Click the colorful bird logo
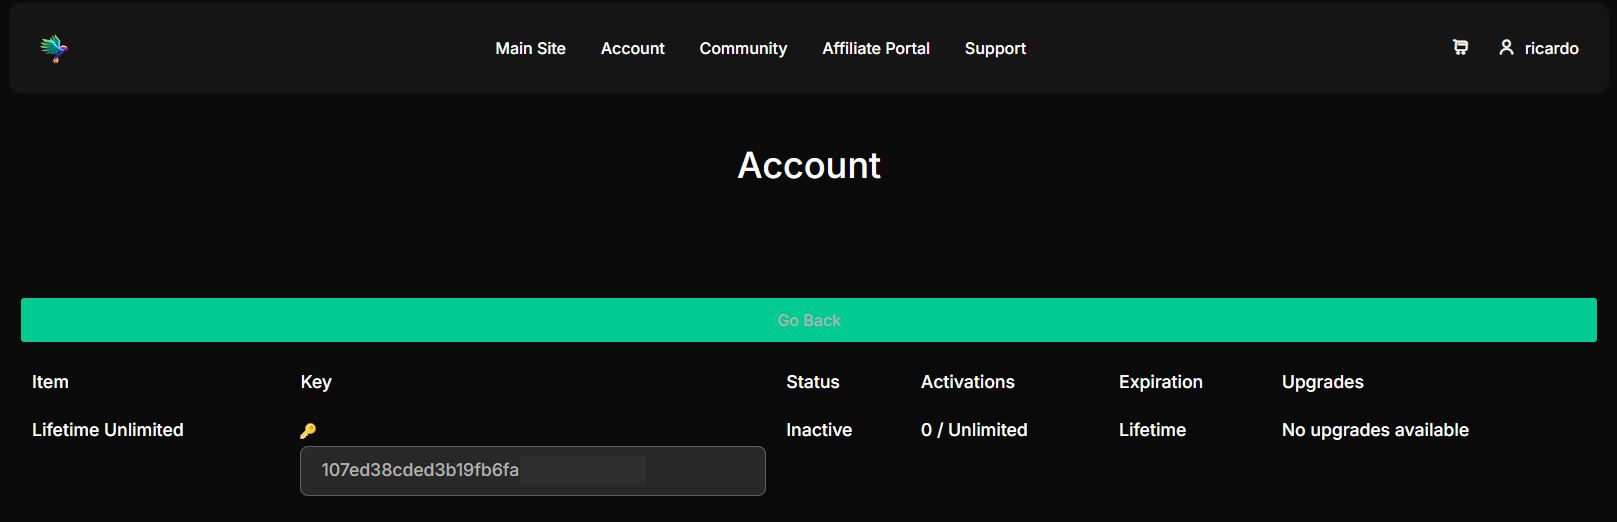The height and width of the screenshot is (522, 1617). coord(54,48)
